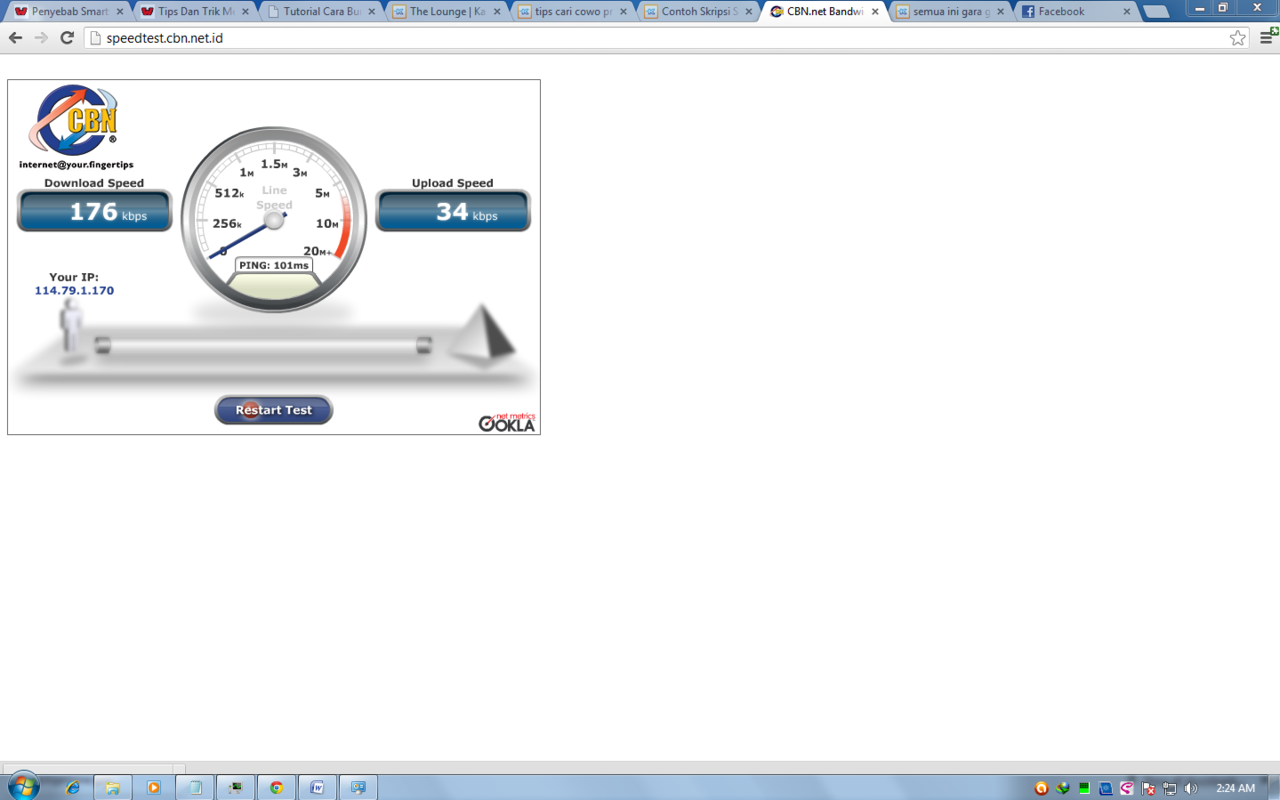Switch to the Penyebab Smart tab

(68, 12)
